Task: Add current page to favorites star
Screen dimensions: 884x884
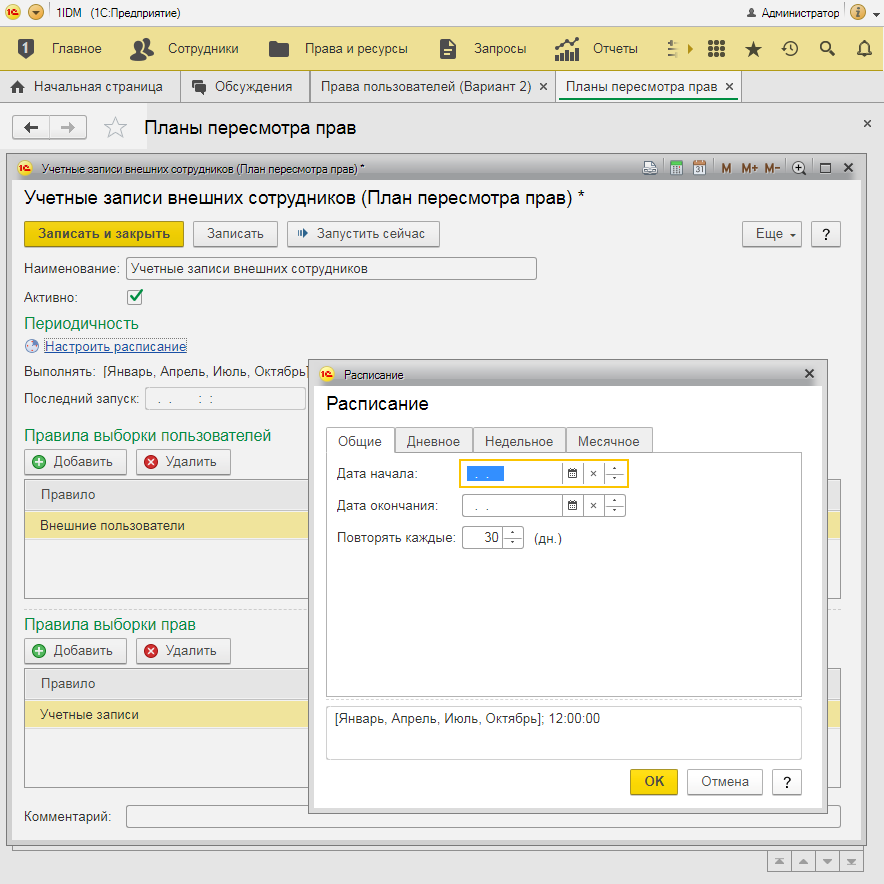Action: point(116,128)
